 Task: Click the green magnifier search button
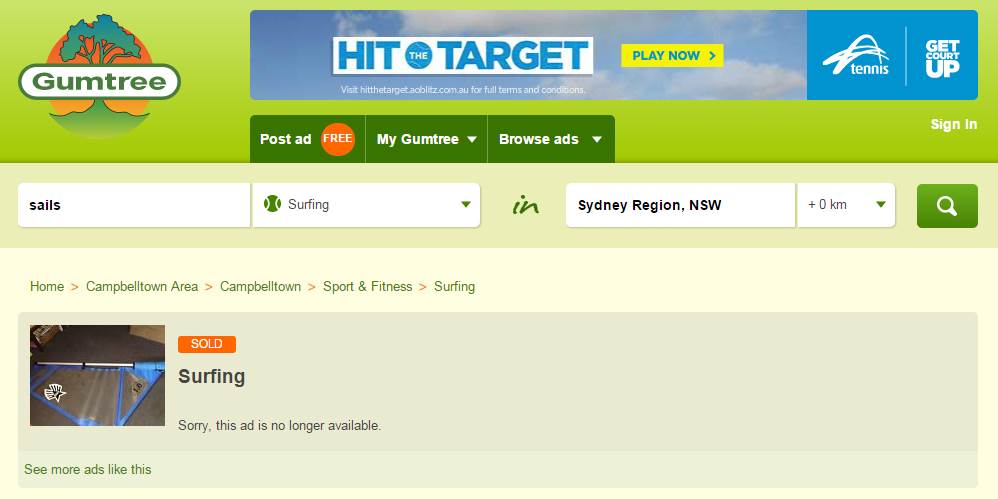click(947, 206)
